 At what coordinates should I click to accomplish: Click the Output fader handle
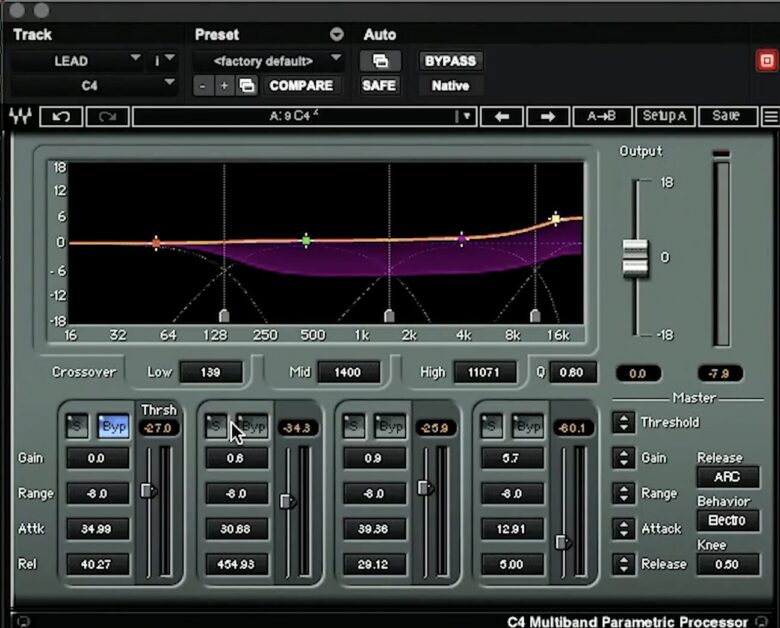636,257
